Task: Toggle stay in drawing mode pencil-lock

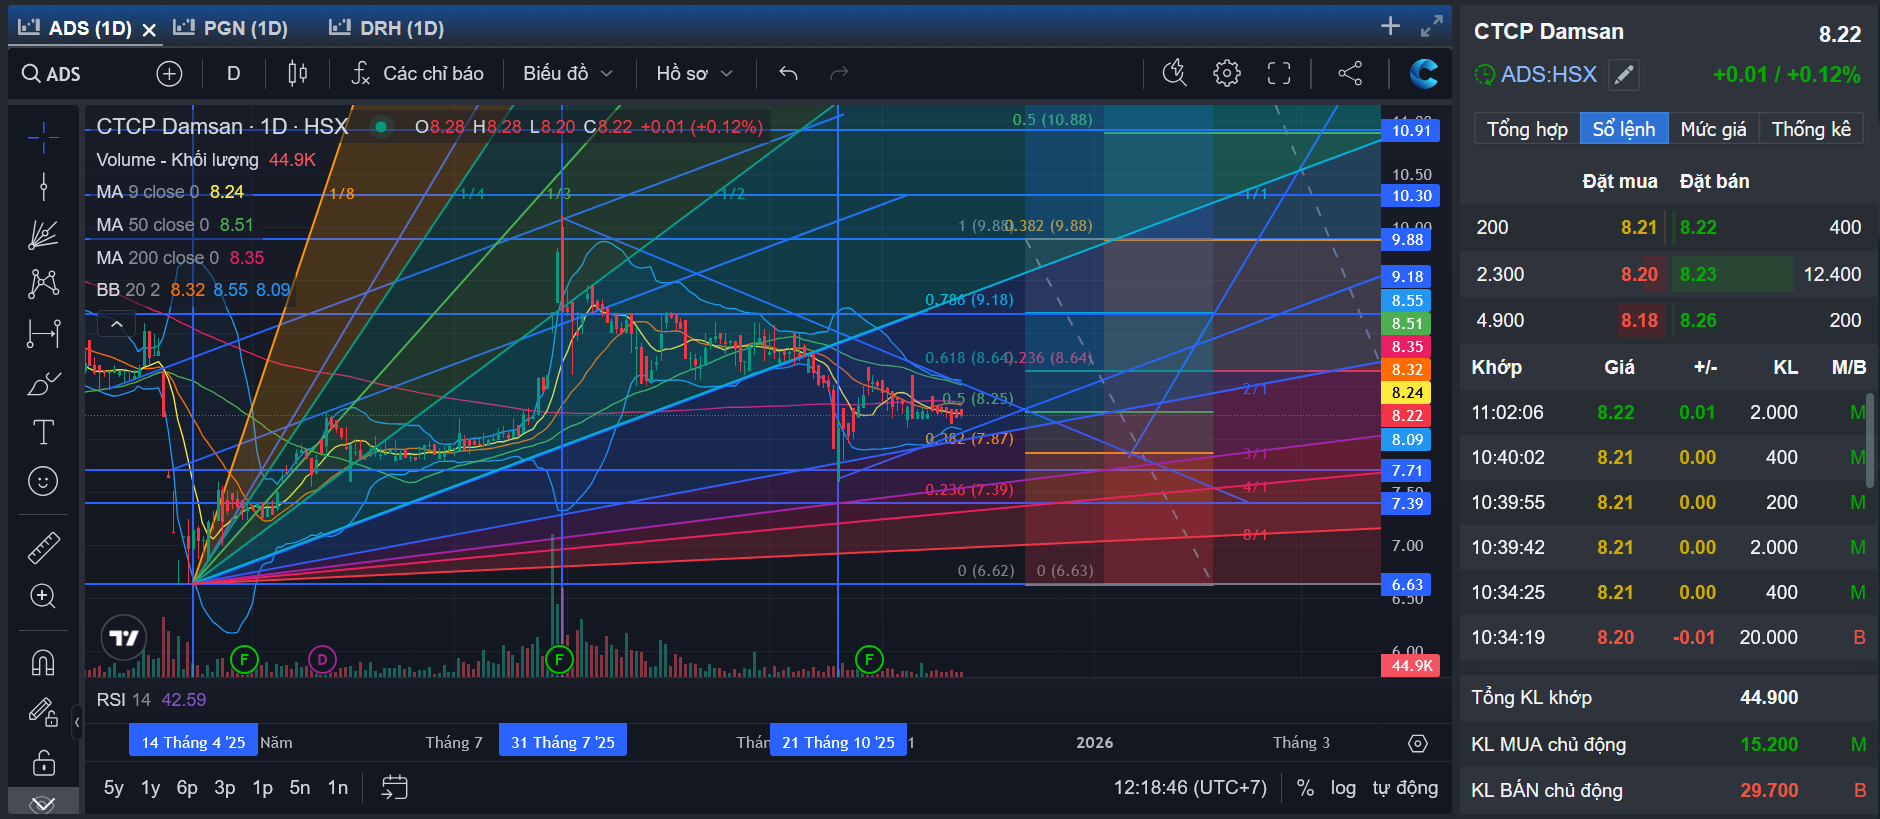Action: click(43, 712)
